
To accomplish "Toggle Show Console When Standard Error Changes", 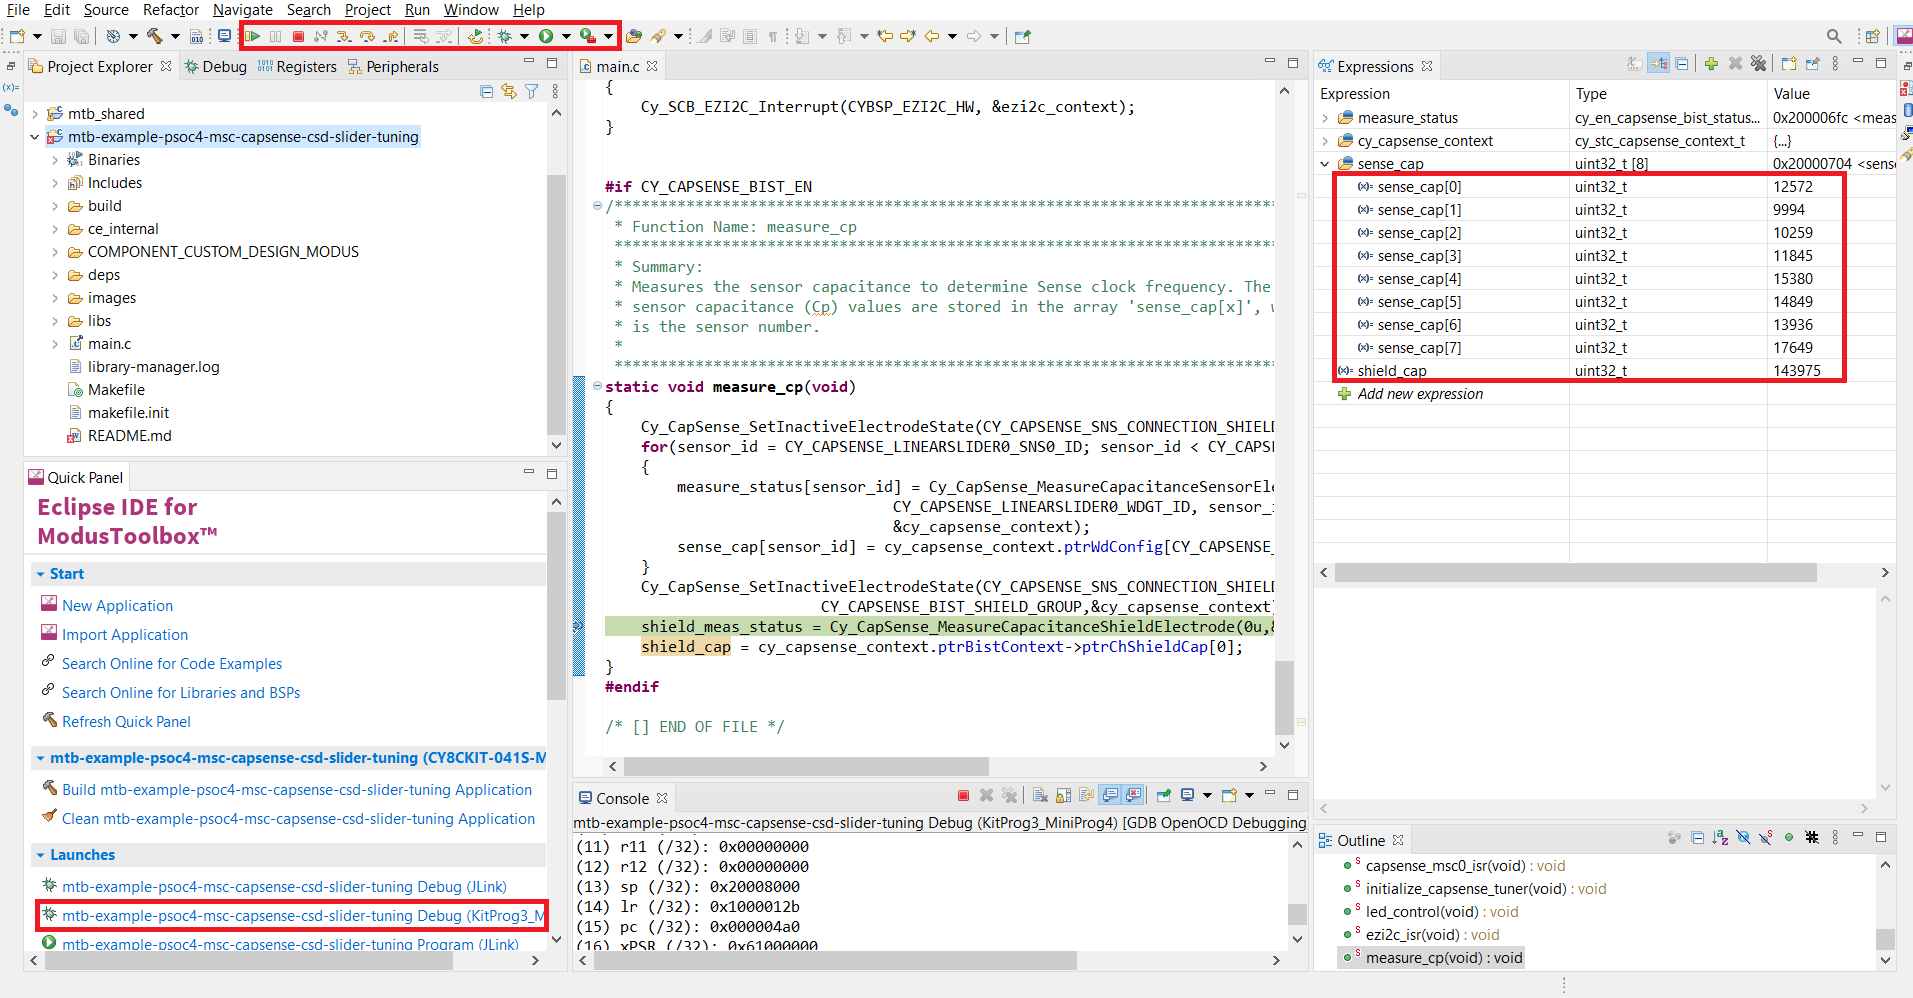I will tap(1133, 796).
